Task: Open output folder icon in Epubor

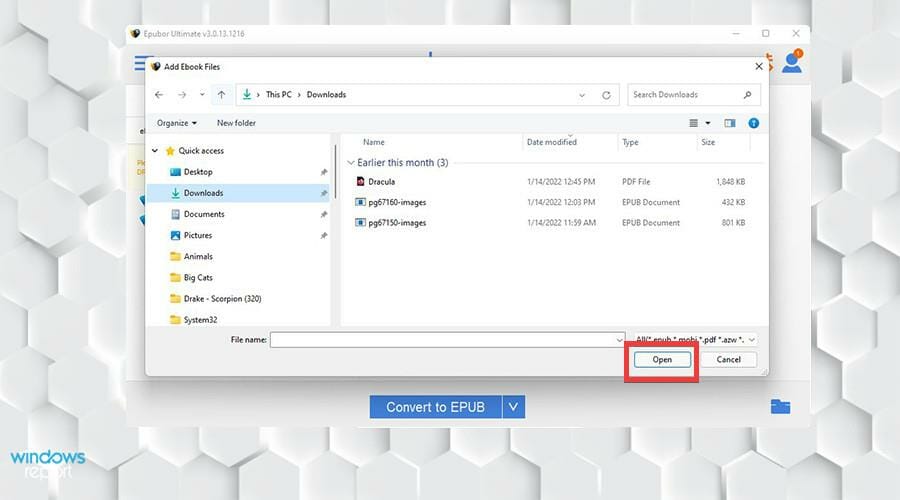Action: (x=781, y=407)
